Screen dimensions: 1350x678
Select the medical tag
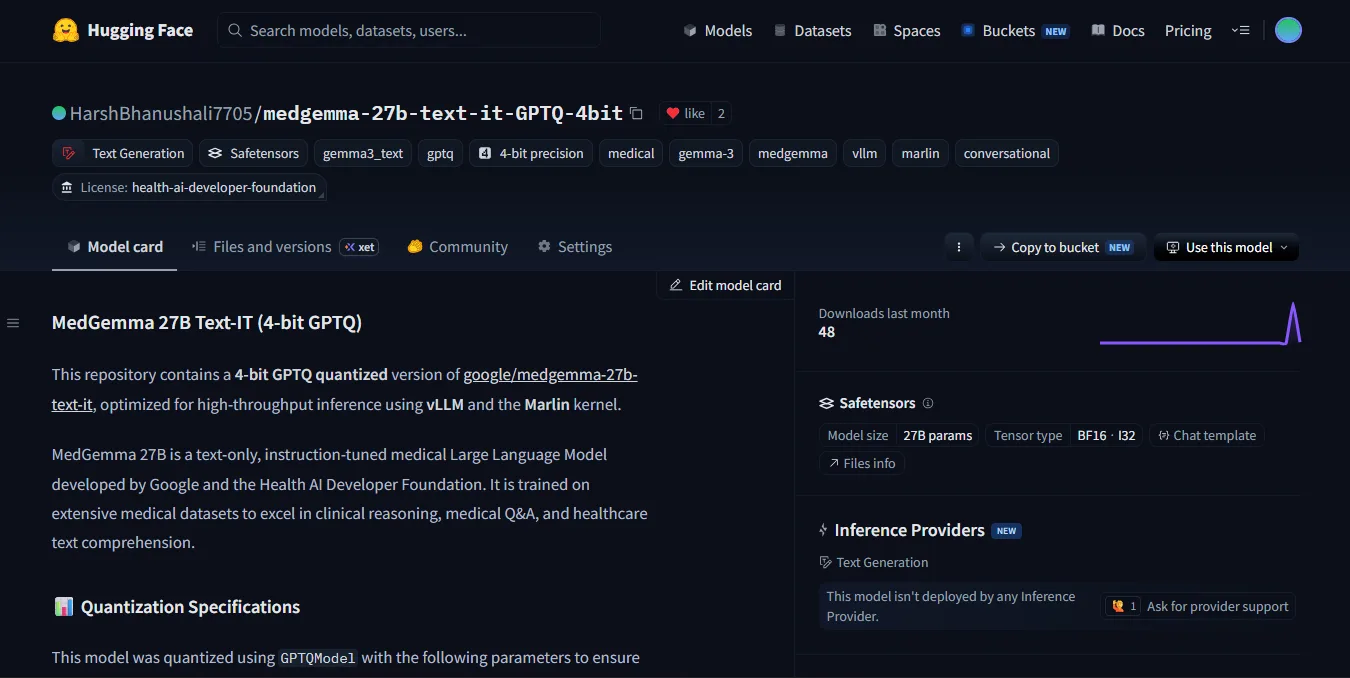click(x=631, y=153)
